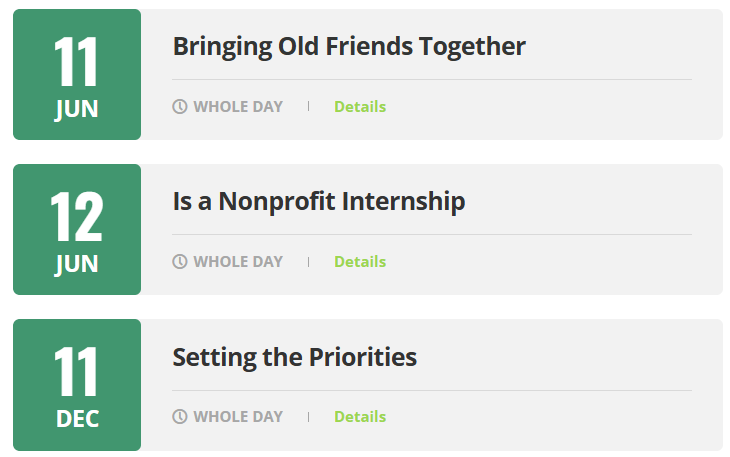Click the clock icon for Bringing Old Friends Together
730x457 pixels.
click(180, 107)
